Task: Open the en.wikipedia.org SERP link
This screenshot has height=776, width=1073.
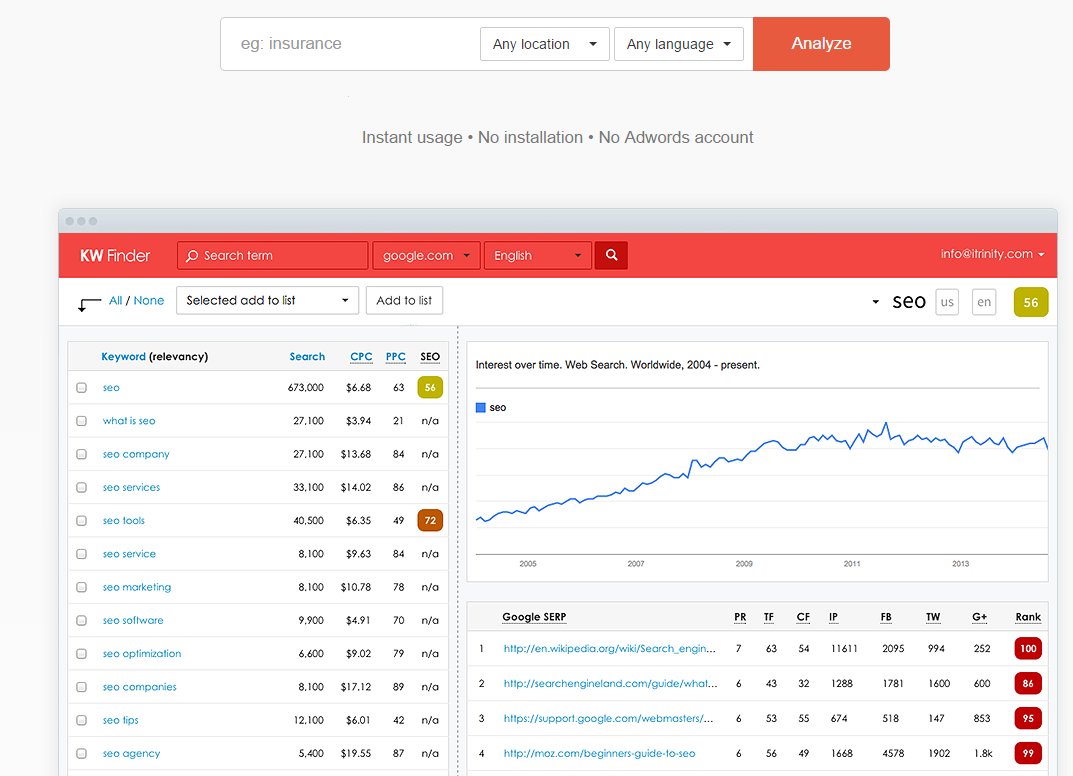Action: pyautogui.click(x=609, y=649)
